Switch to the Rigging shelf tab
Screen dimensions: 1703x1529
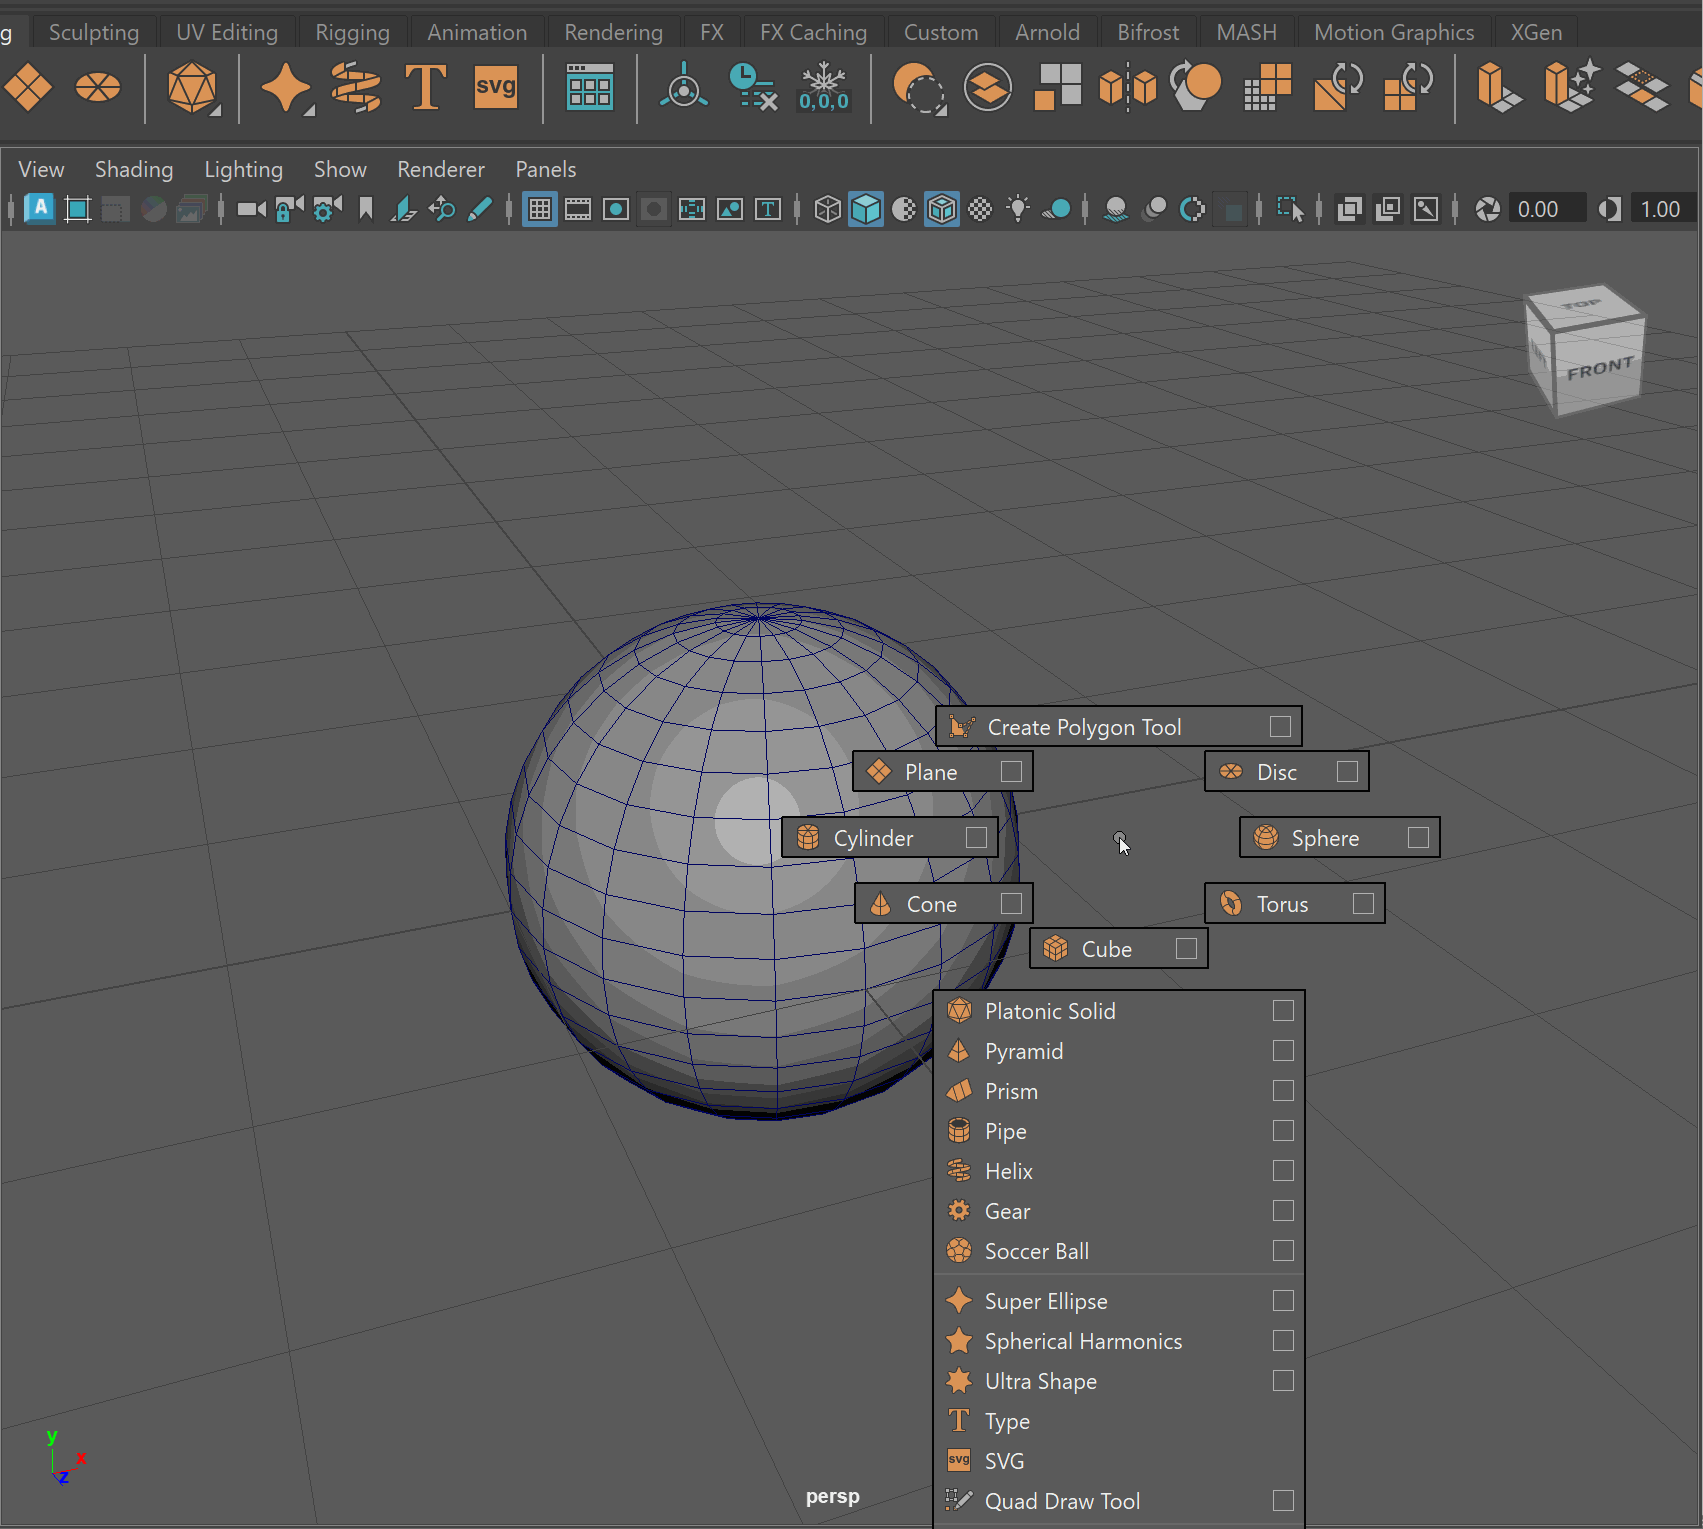point(352,32)
